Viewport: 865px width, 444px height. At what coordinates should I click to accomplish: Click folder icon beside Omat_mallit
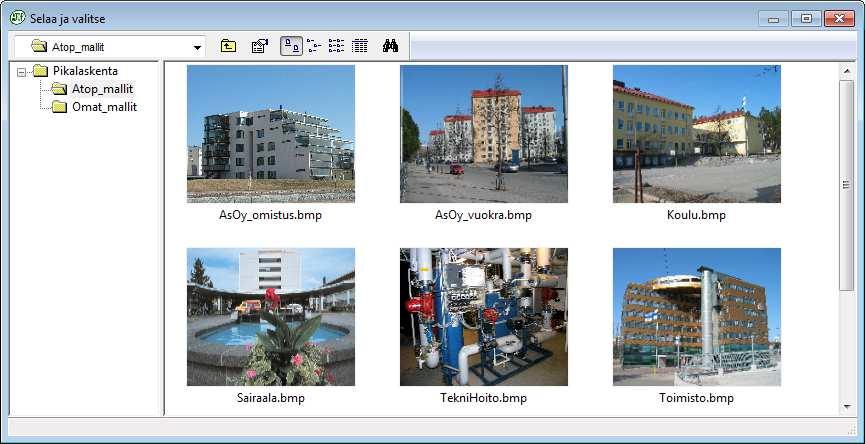coord(60,107)
